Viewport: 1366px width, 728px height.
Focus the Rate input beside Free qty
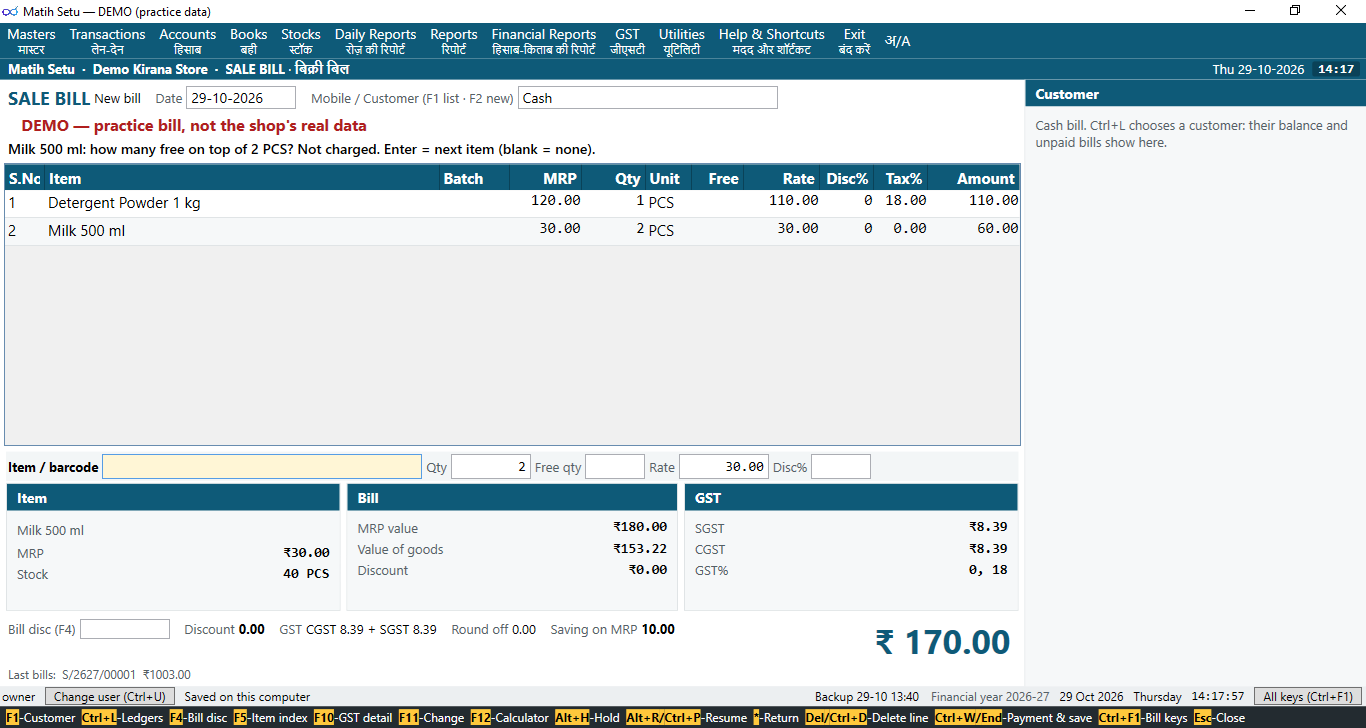pos(724,467)
